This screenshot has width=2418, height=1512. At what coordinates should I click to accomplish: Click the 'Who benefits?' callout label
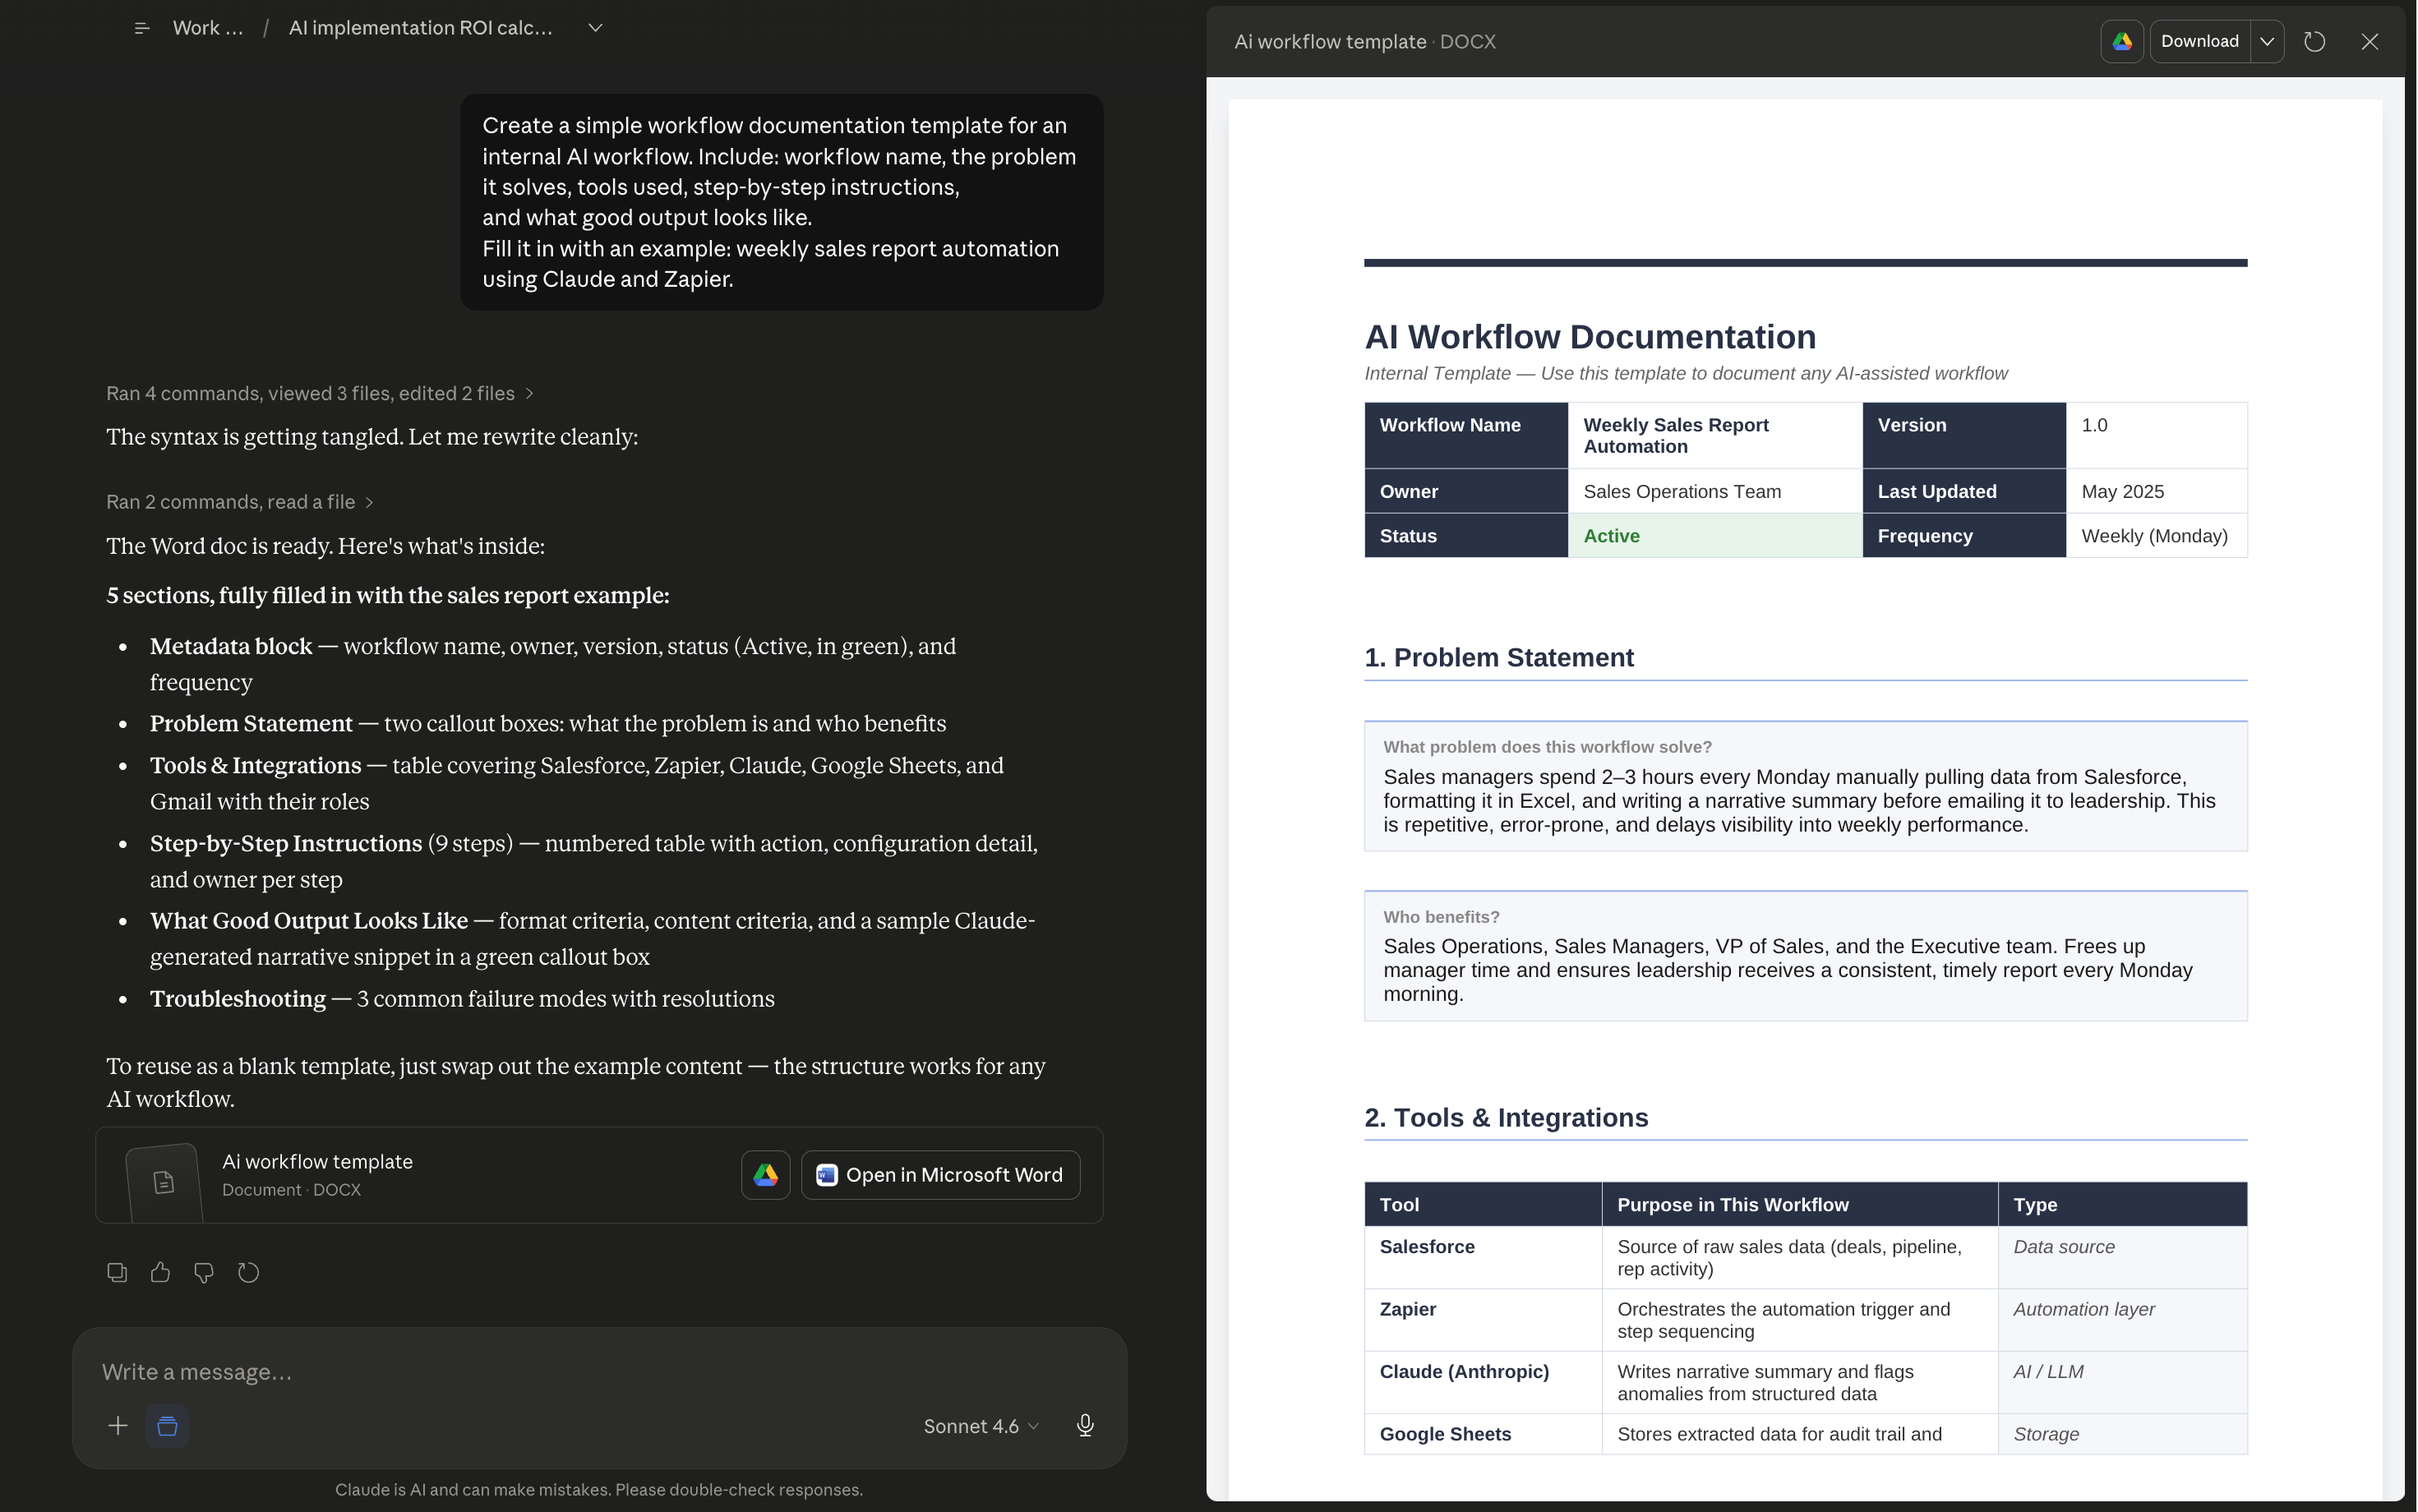(1441, 917)
